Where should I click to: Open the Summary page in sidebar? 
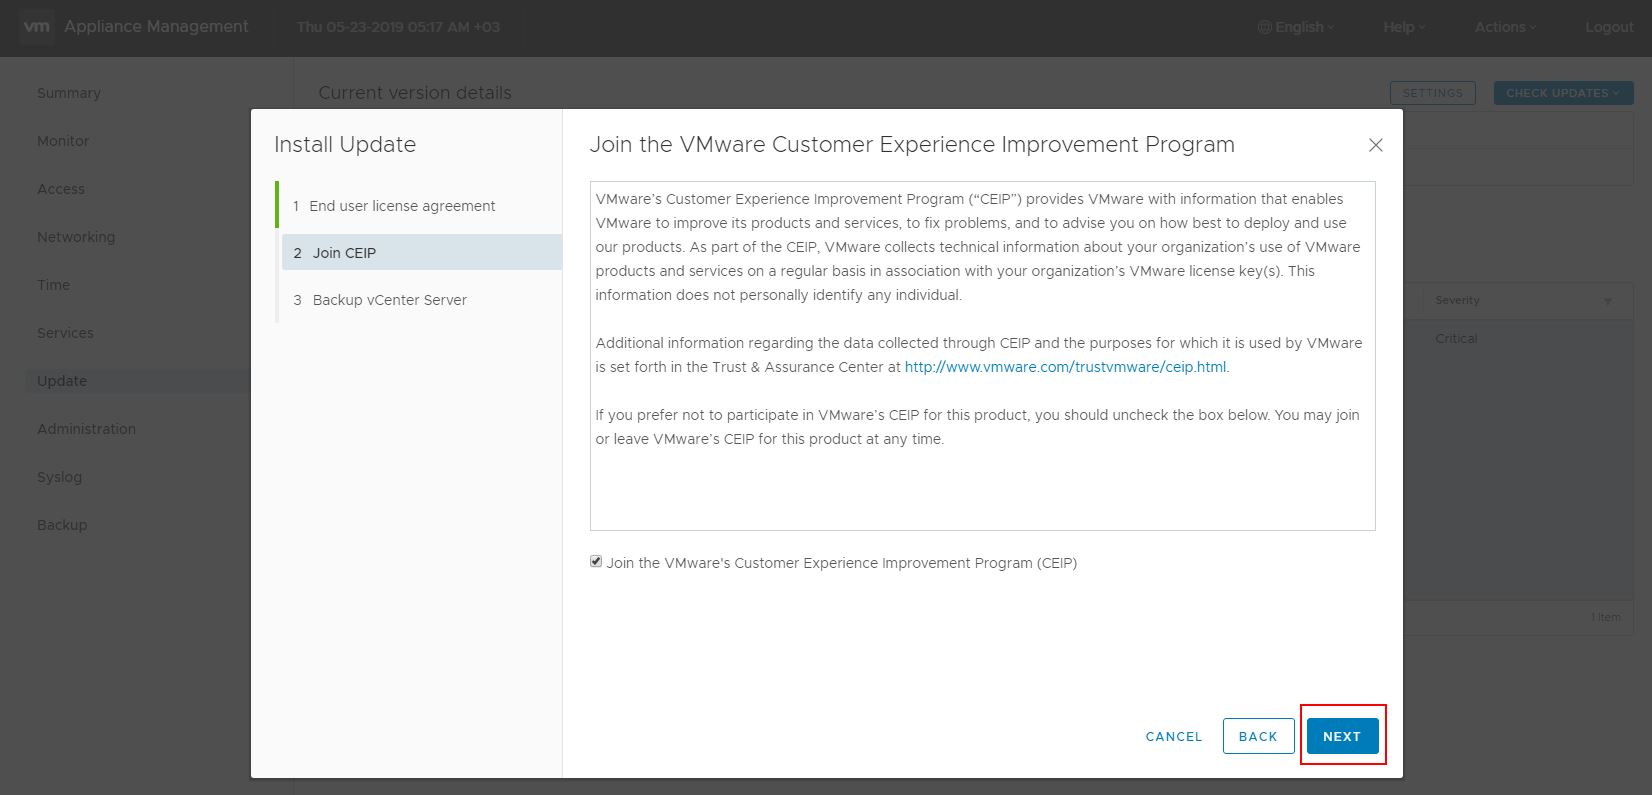69,93
